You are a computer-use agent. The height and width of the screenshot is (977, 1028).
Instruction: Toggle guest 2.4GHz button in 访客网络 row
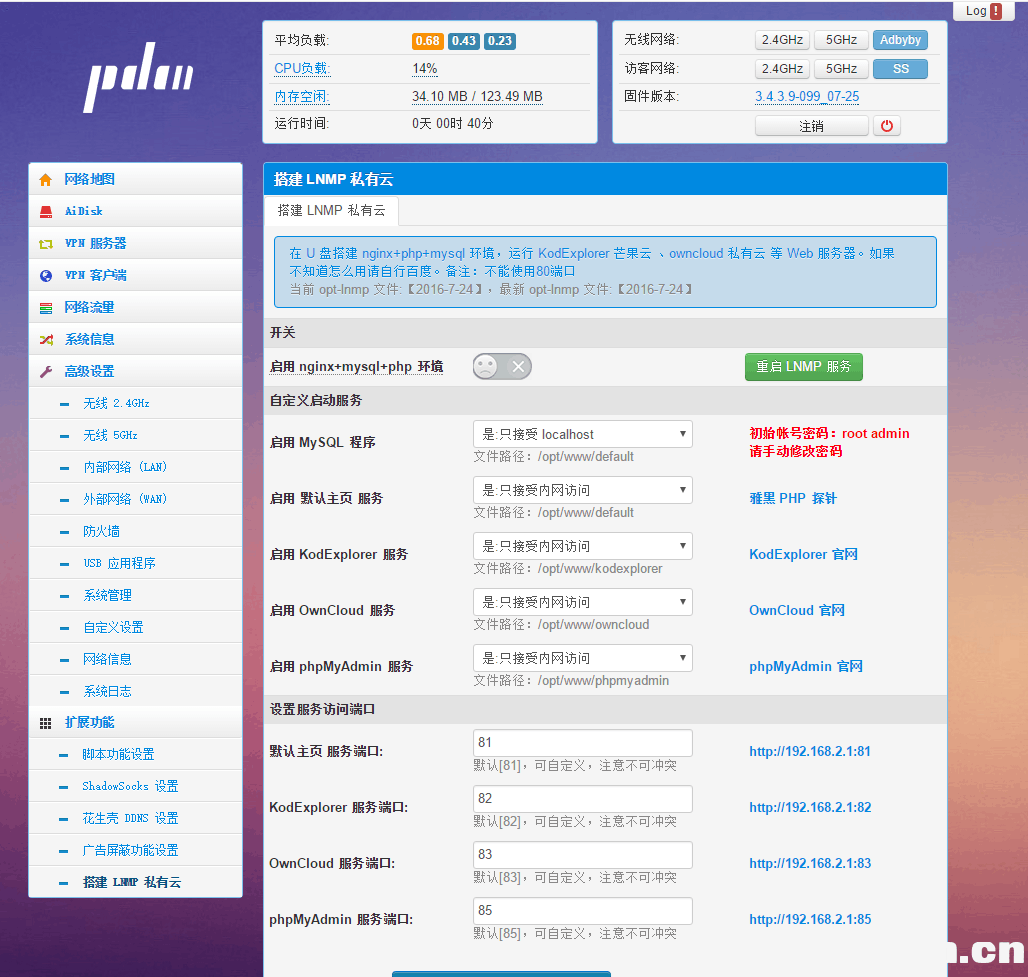[x=782, y=69]
